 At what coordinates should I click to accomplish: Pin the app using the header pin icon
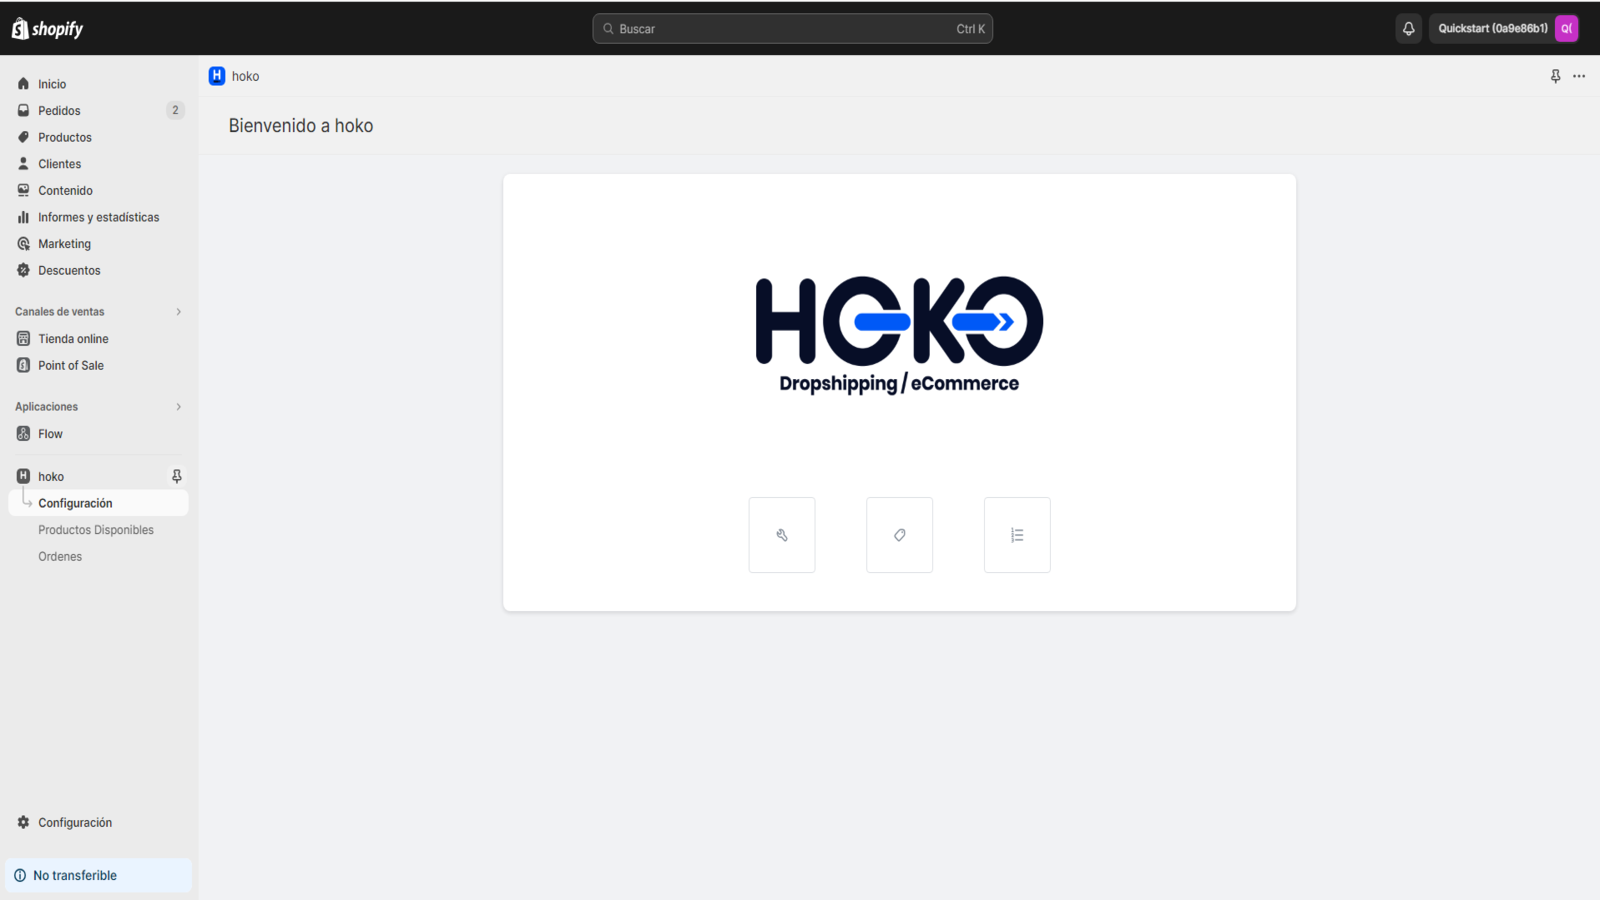(x=1555, y=76)
